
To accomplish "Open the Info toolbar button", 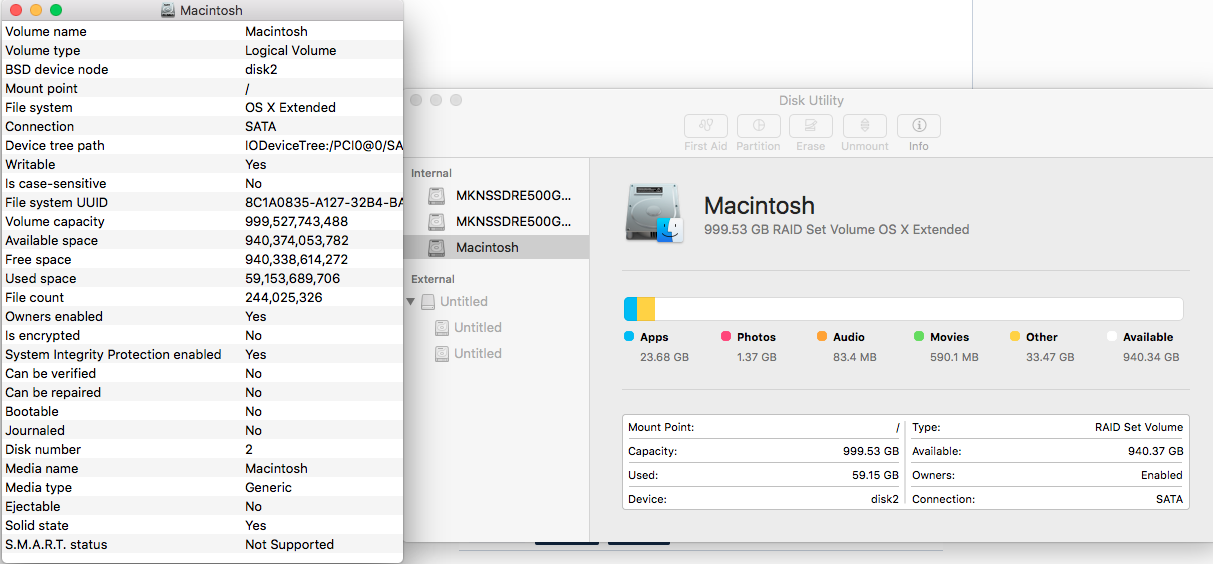I will pos(919,126).
